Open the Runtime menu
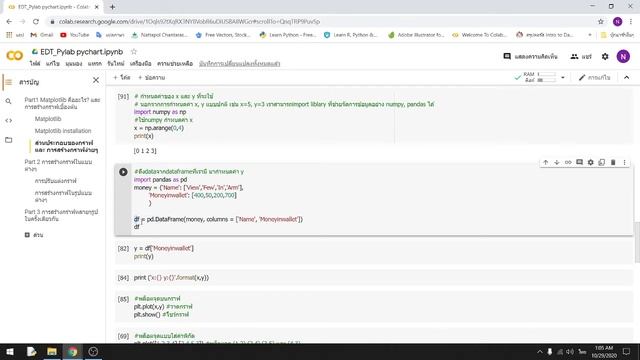 [116, 64]
